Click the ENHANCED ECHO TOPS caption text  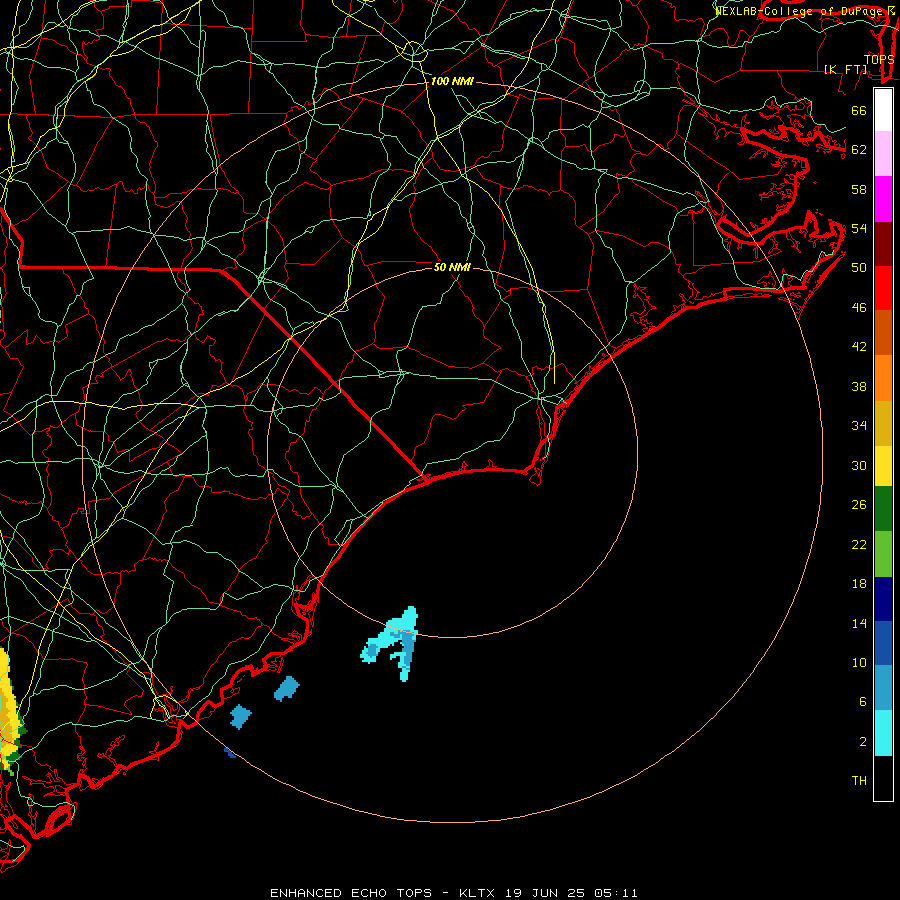(351, 893)
